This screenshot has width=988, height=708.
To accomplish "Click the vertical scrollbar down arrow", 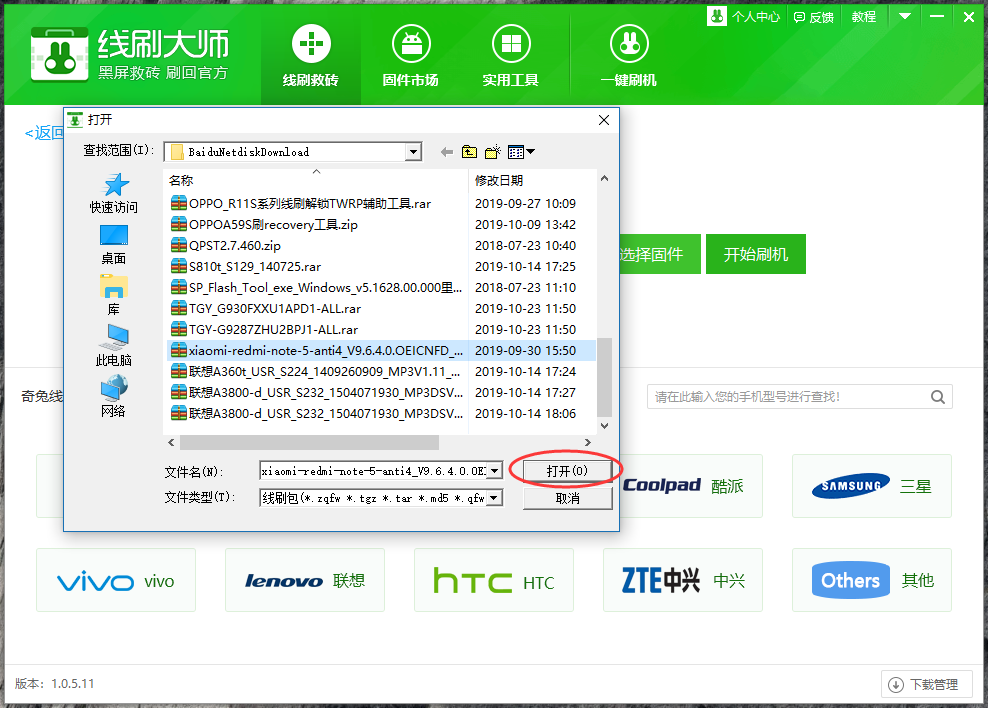I will coord(604,426).
